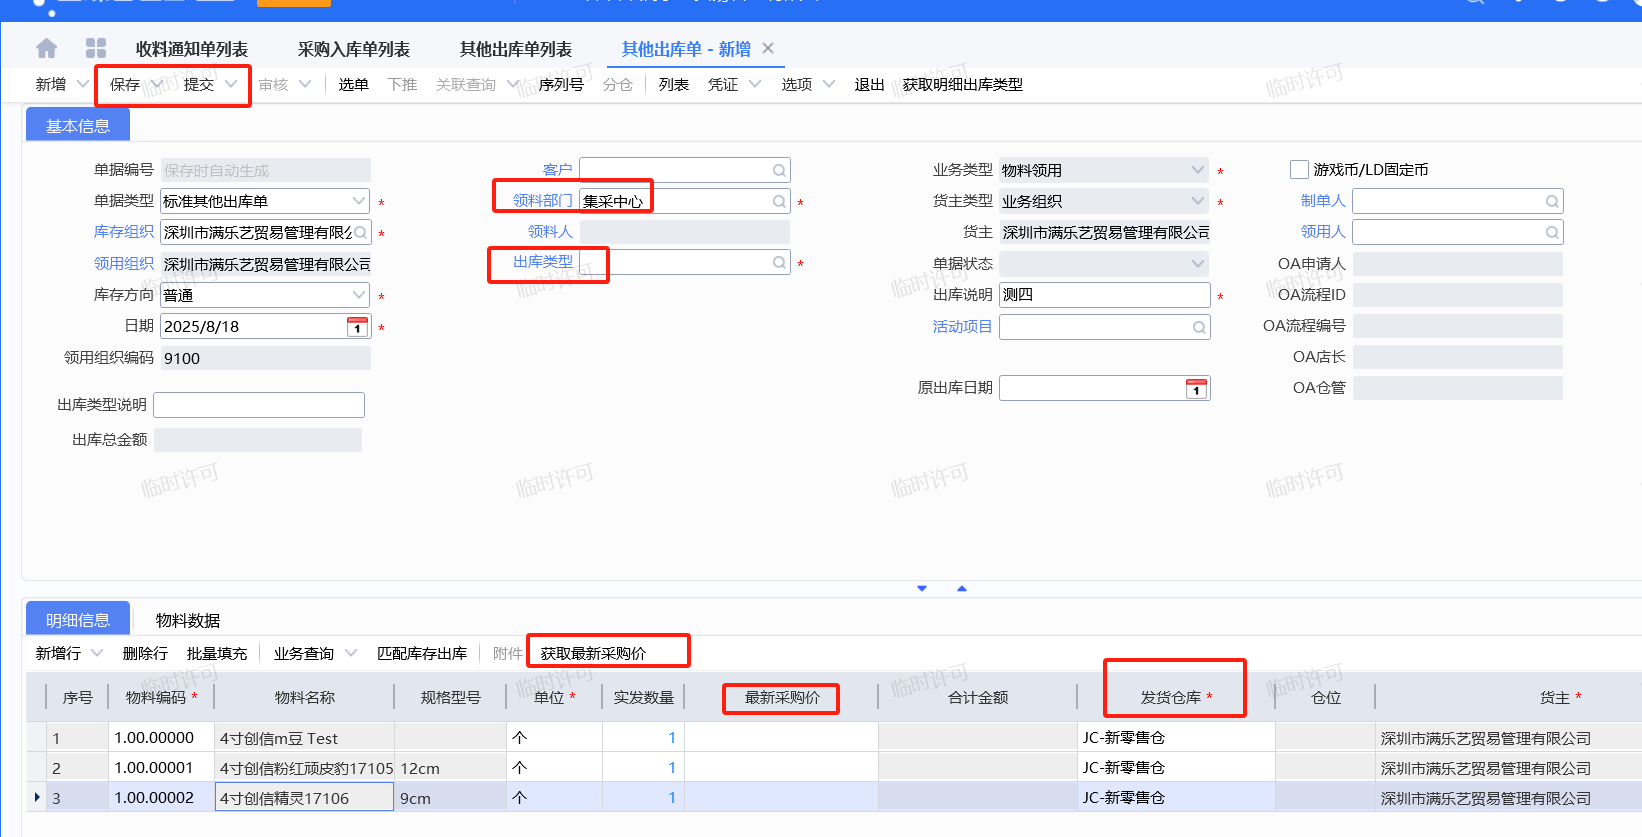Open calendar picker for 原出库日期
1642x837 pixels.
pyautogui.click(x=1196, y=389)
